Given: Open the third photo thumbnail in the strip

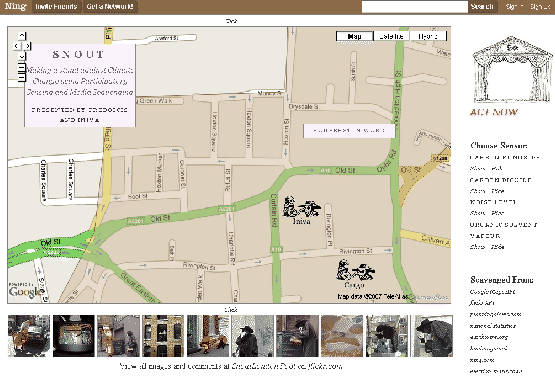Looking at the screenshot, I should [x=119, y=336].
